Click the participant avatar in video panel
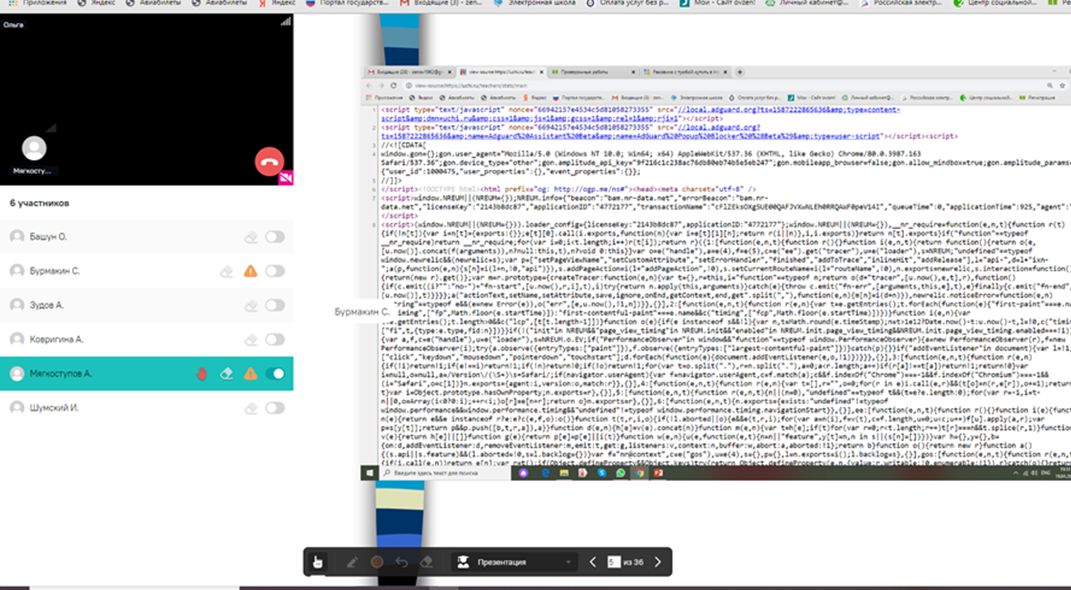The height and width of the screenshot is (590, 1071). (x=34, y=148)
